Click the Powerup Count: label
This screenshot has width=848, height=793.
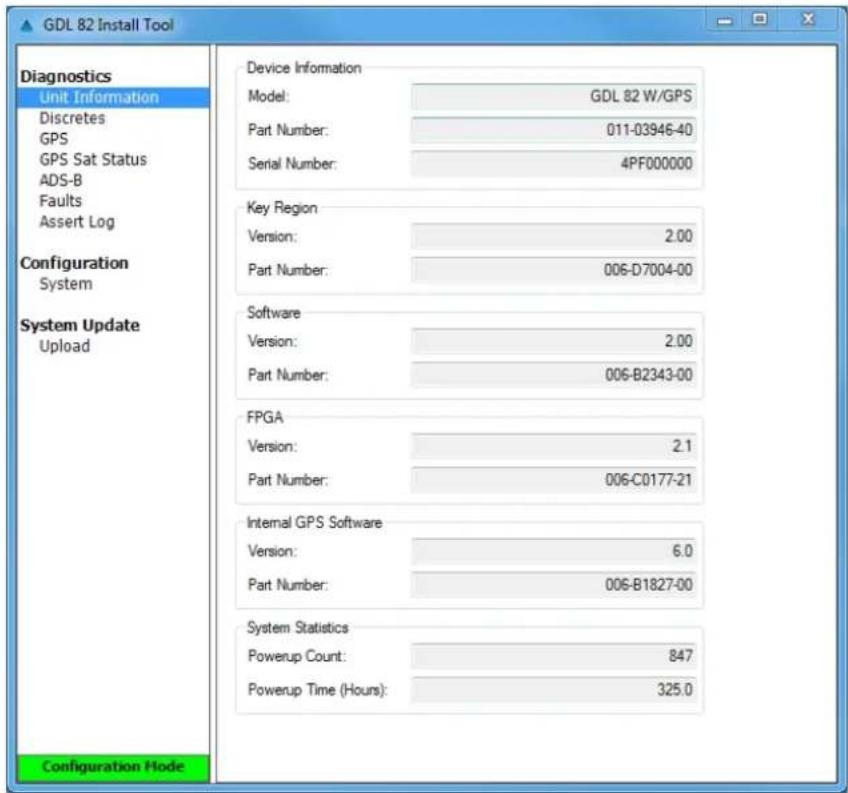(x=297, y=656)
